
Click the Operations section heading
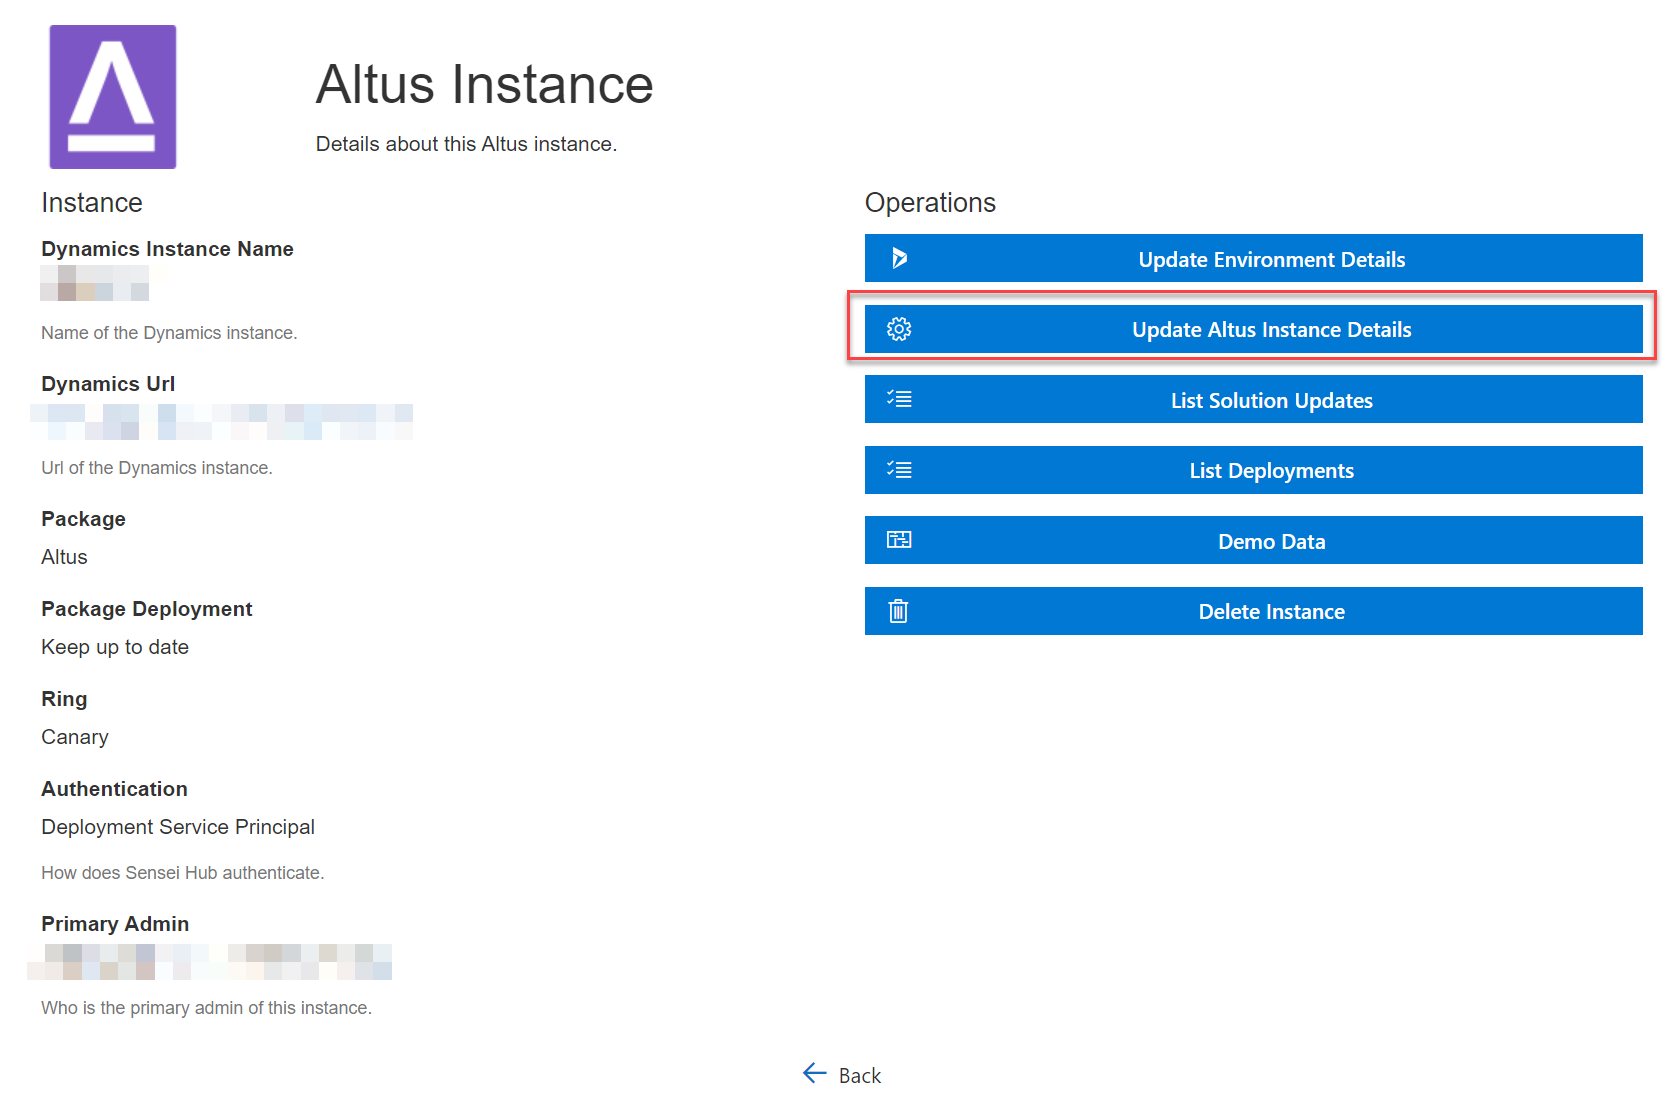[930, 203]
